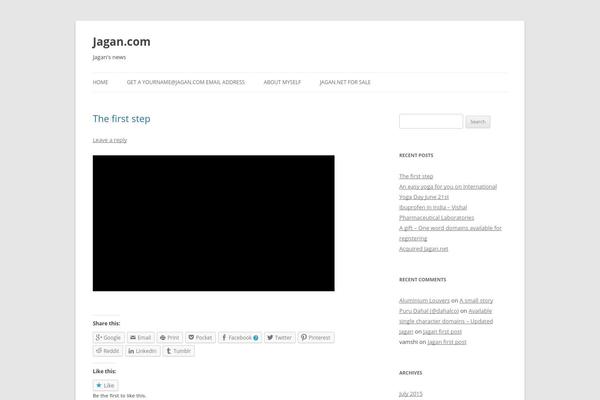
Task: Open 'A small story' comment link
Action: tap(476, 301)
